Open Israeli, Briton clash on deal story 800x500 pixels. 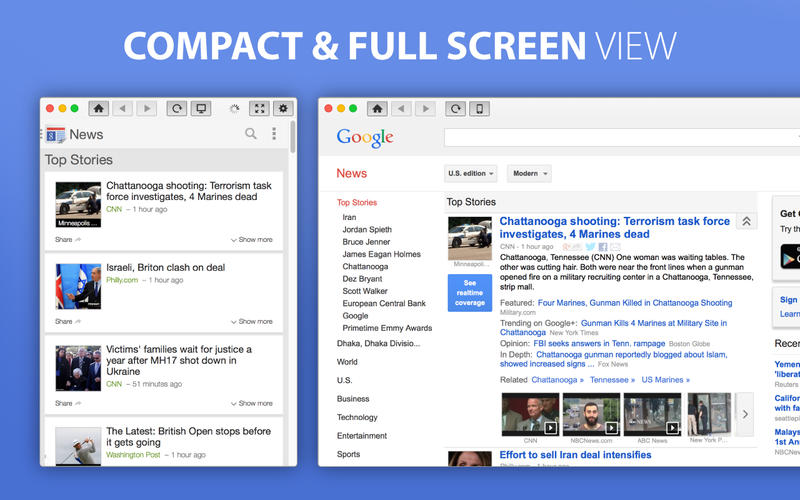165,267
